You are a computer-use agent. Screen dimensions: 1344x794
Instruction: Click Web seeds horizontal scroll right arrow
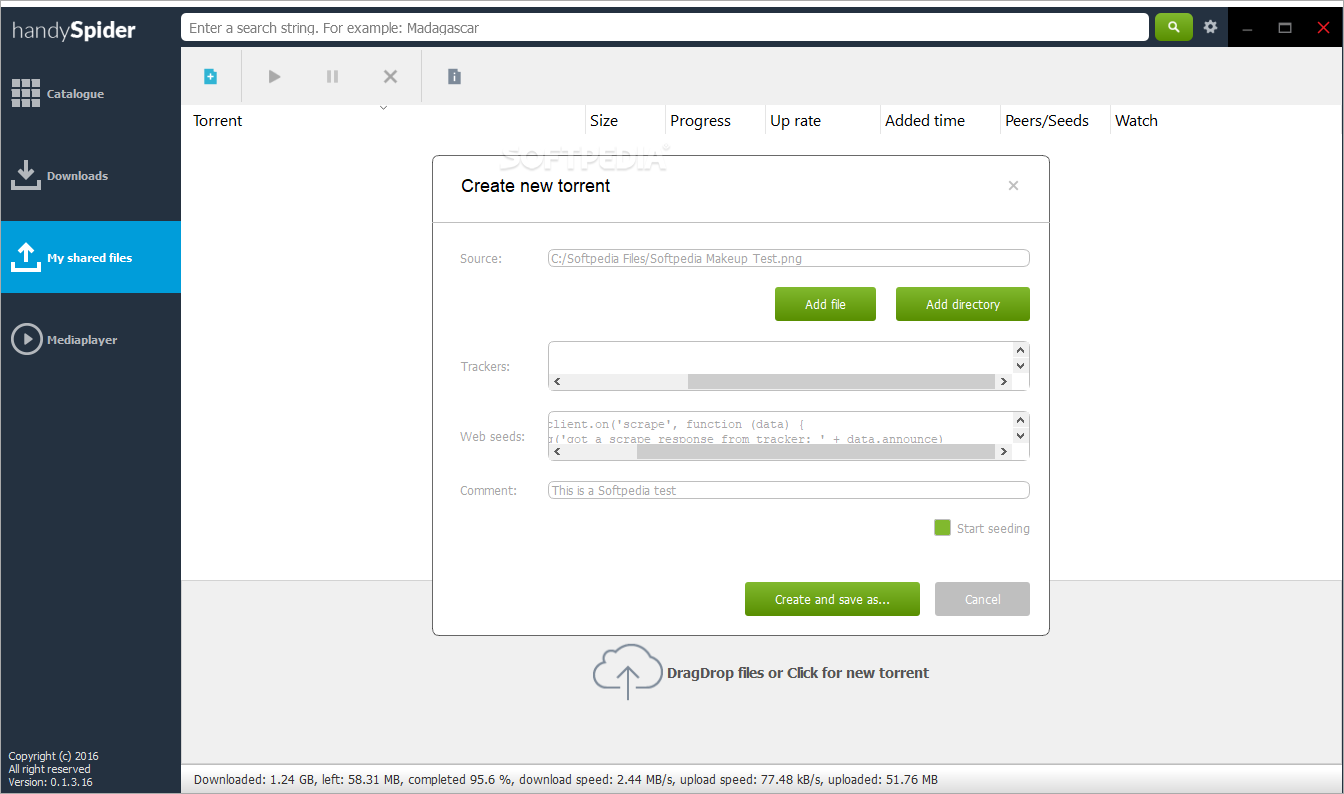[1003, 451]
